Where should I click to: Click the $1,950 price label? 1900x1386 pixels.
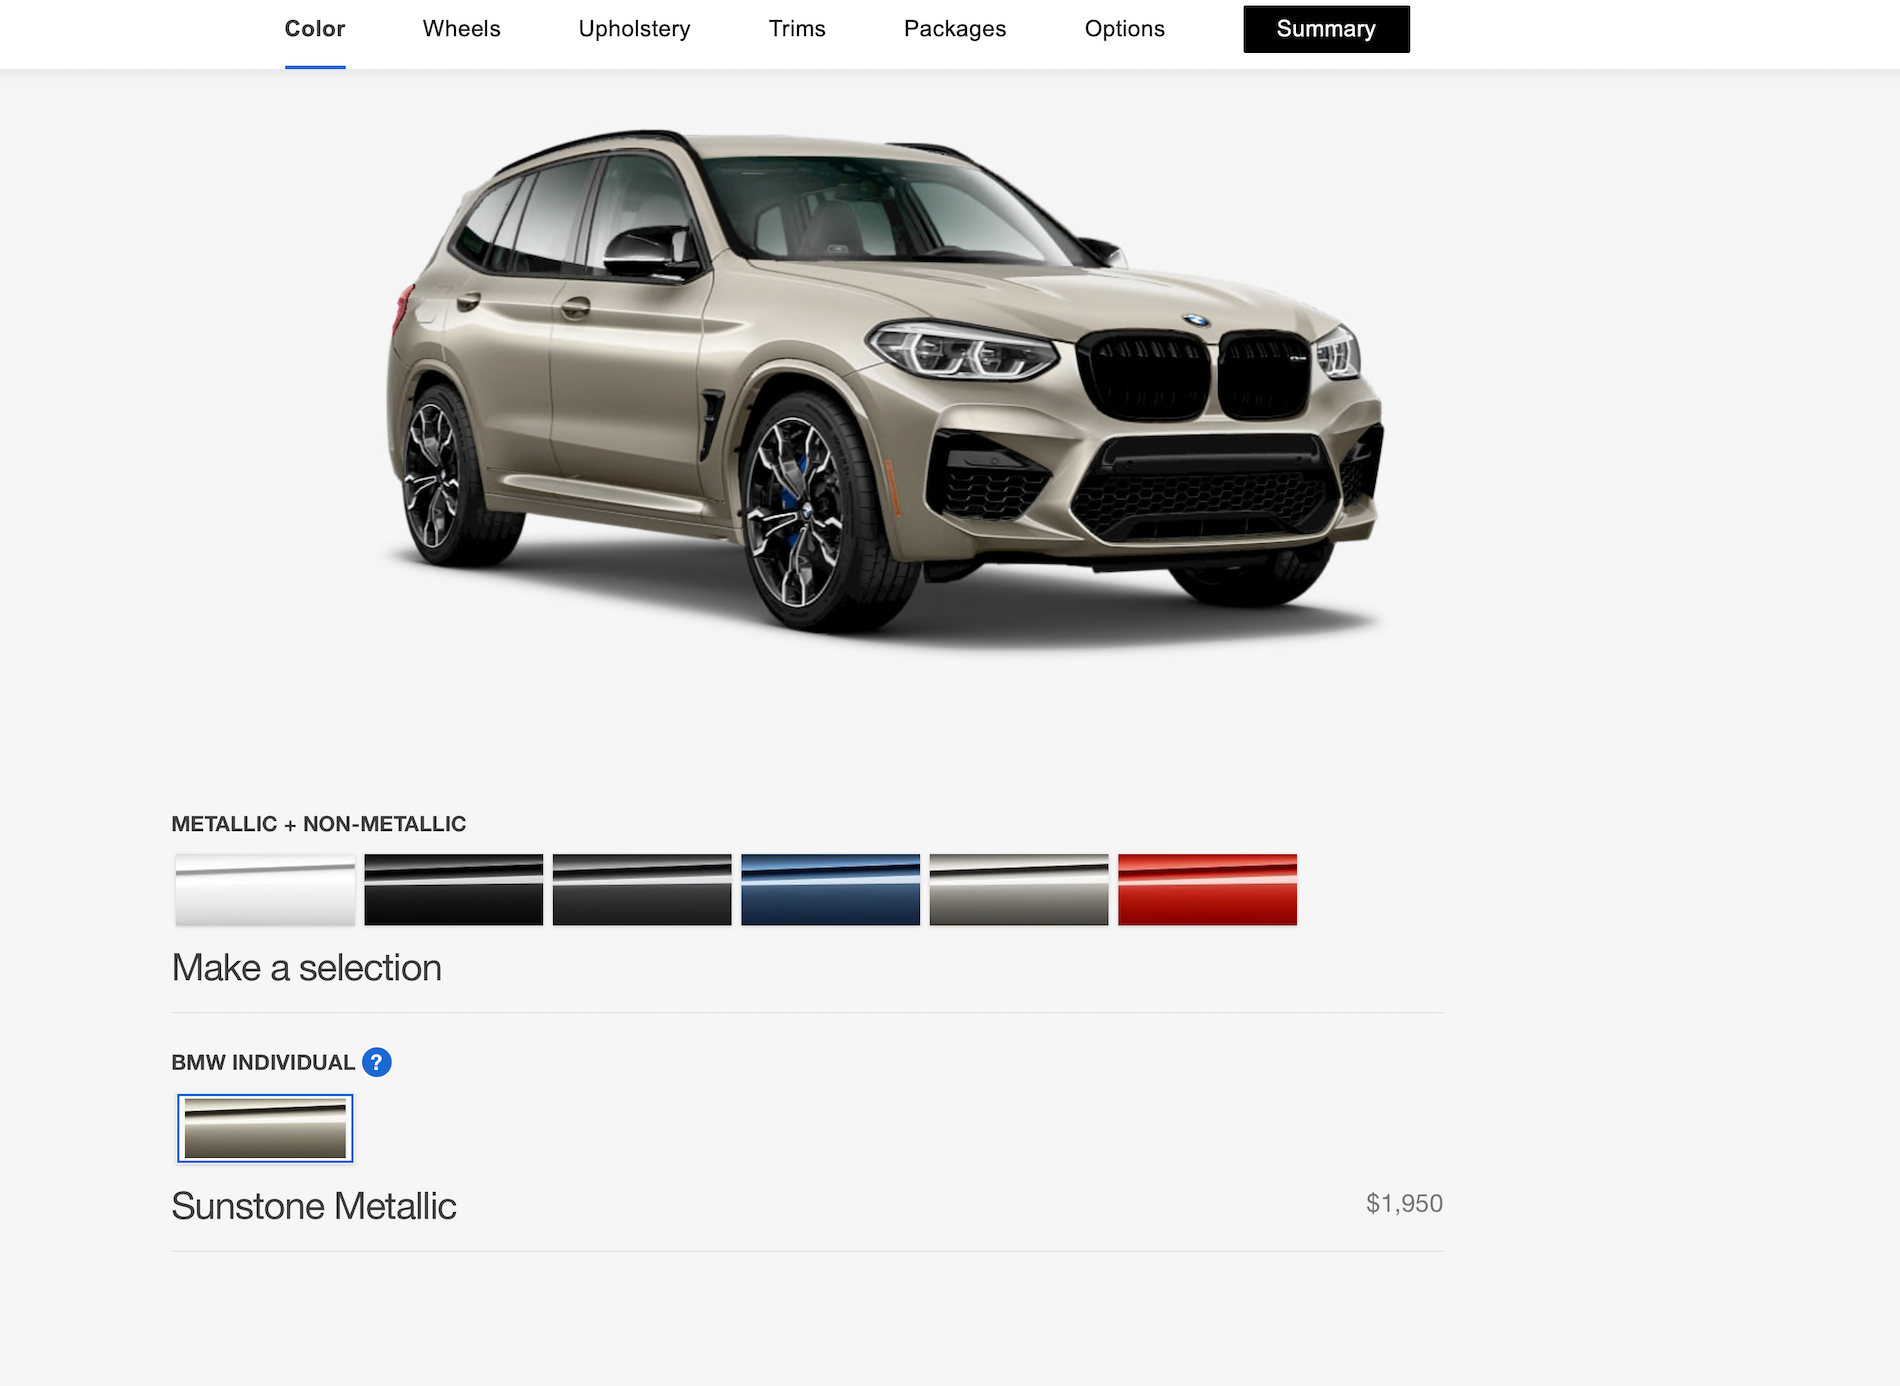tap(1404, 1203)
